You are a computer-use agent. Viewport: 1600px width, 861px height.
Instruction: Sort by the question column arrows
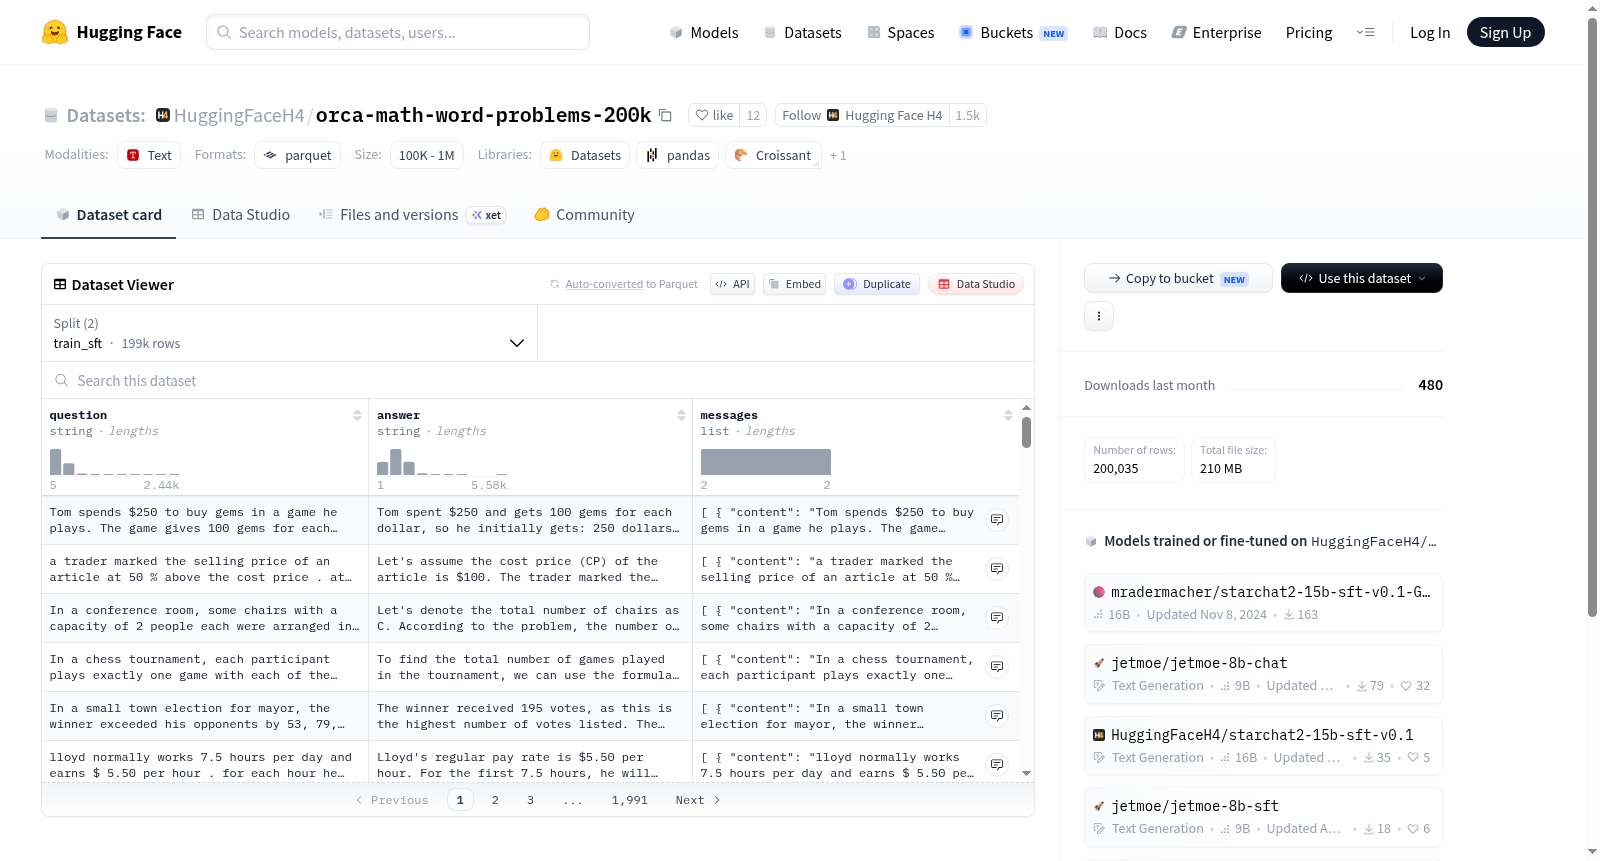357,415
